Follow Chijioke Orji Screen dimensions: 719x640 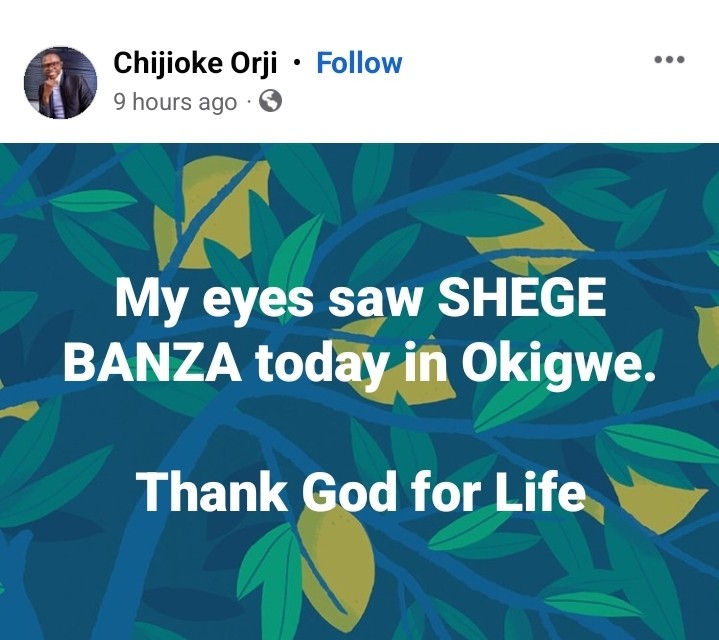pos(359,63)
